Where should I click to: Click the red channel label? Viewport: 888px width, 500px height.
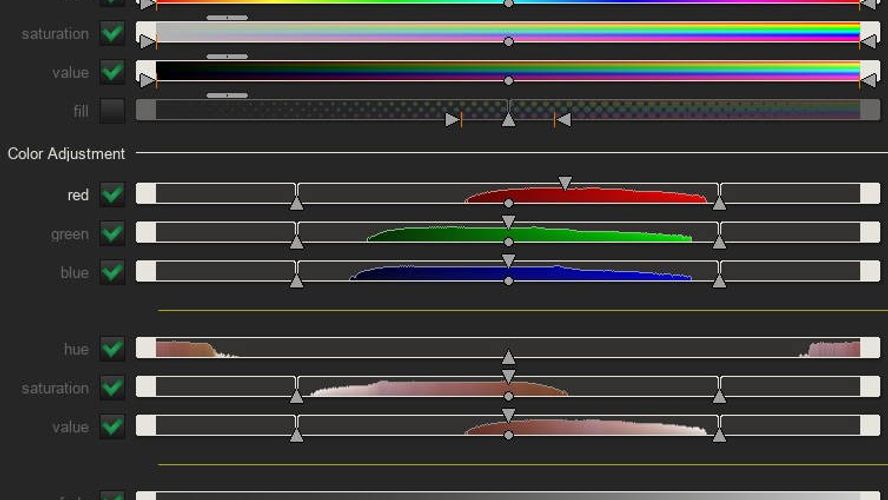point(78,195)
